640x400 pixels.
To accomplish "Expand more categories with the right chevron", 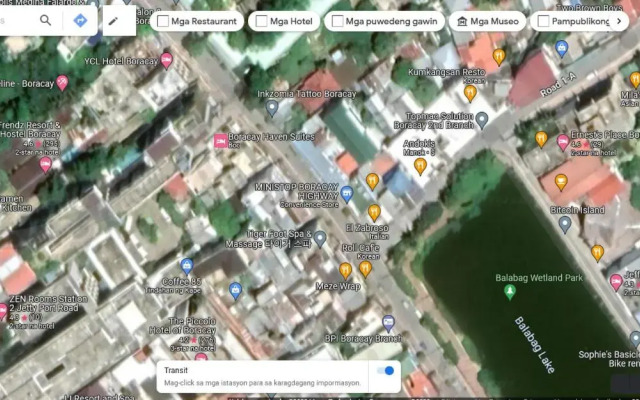I will 619,21.
